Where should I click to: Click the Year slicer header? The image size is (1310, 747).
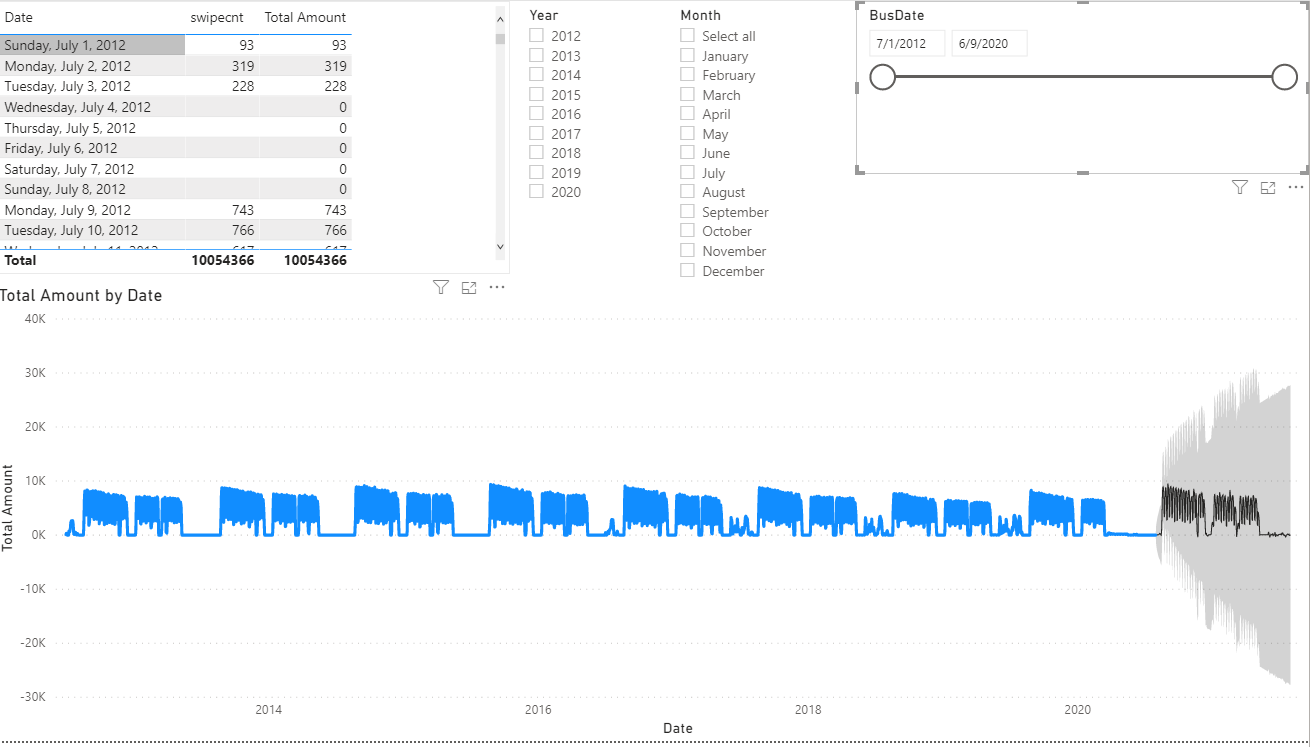click(544, 15)
